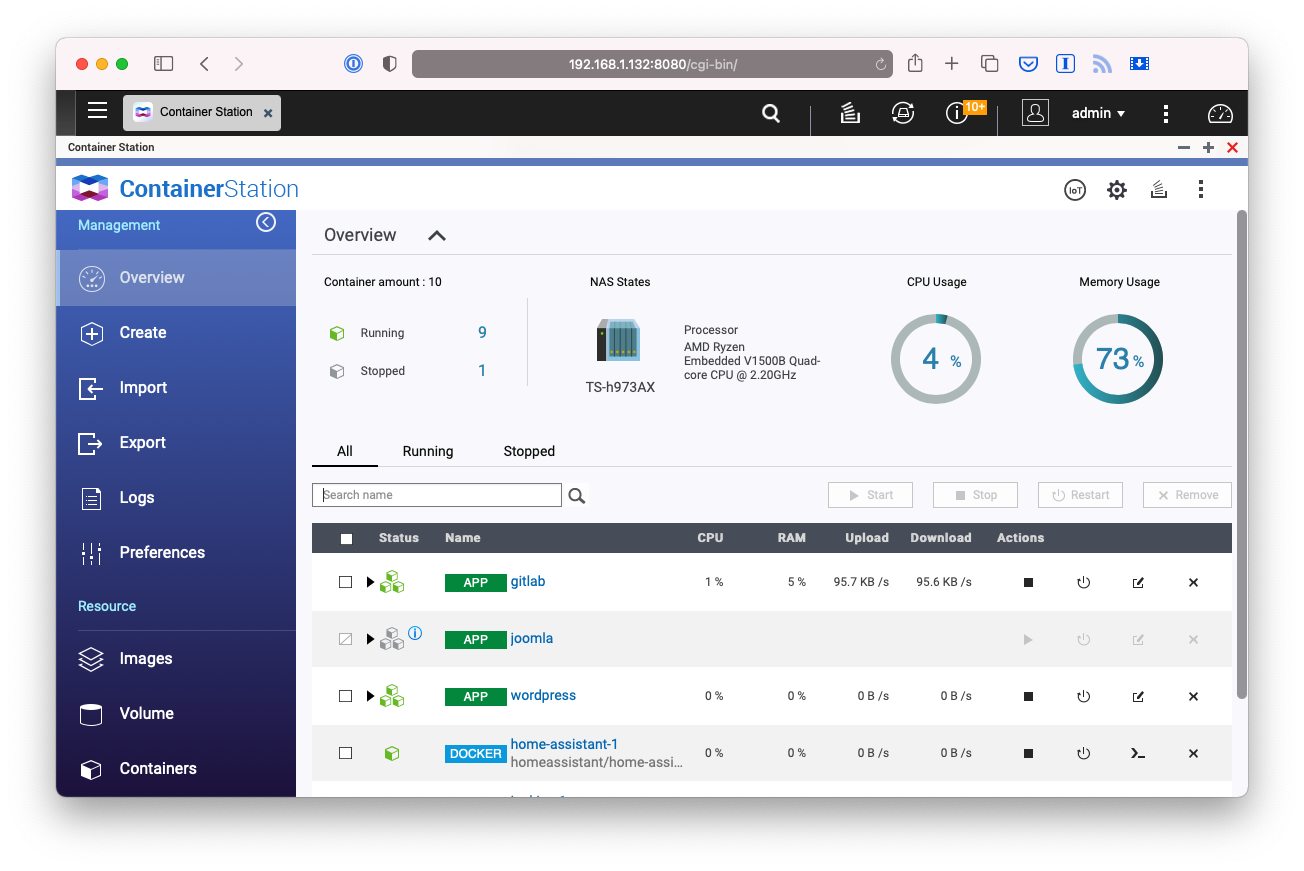Toggle the select-all checkbox in table header
This screenshot has width=1304, height=871.
pos(347,539)
